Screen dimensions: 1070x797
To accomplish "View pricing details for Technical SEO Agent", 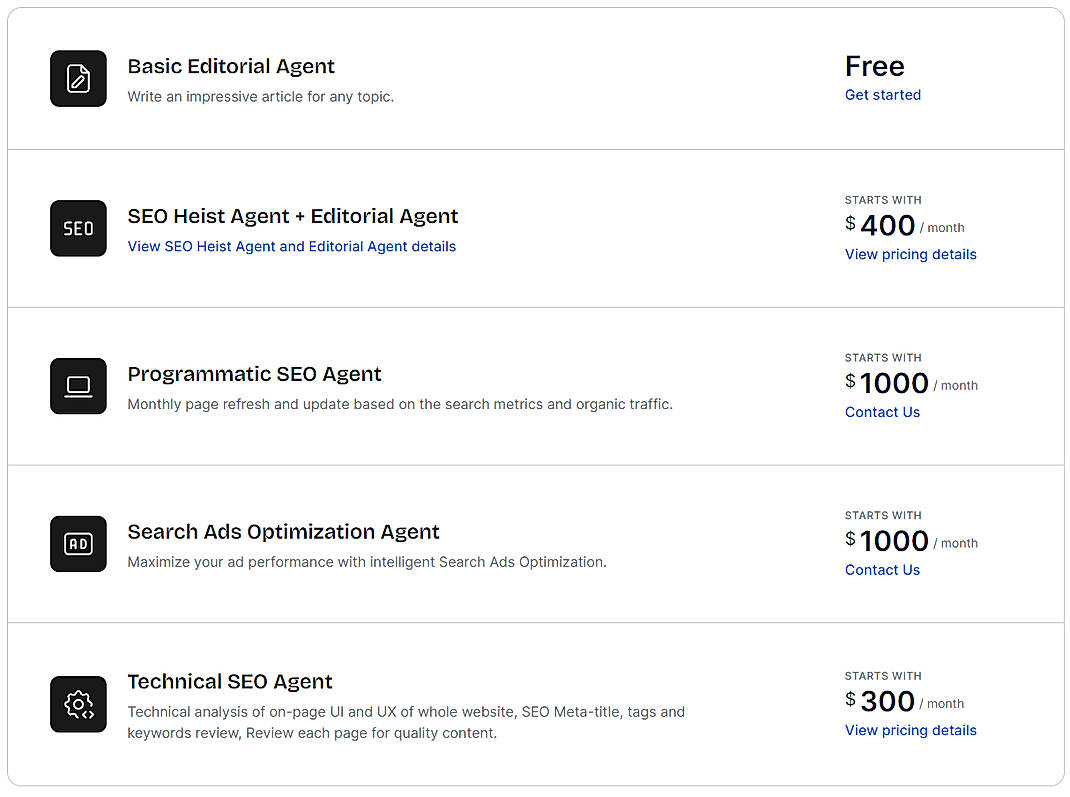I will (x=910, y=730).
